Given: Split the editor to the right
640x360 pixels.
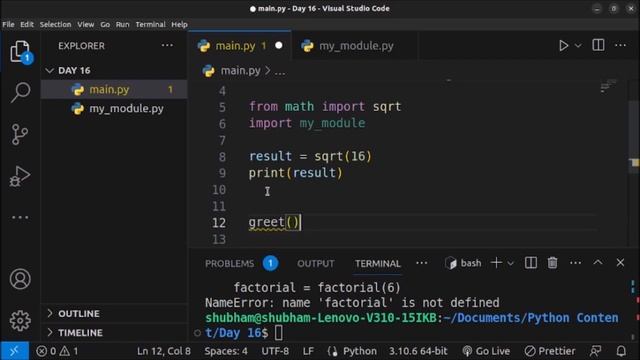Looking at the screenshot, I should pyautogui.click(x=598, y=45).
